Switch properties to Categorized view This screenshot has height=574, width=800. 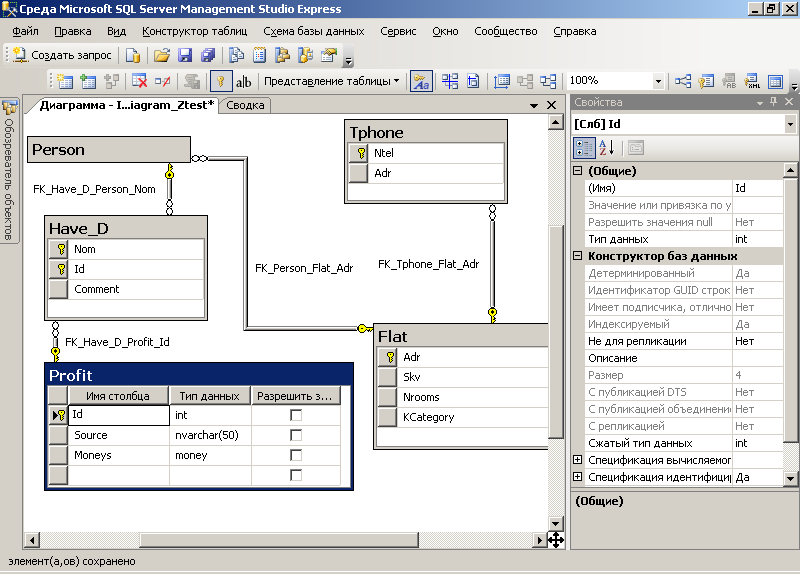coord(584,148)
